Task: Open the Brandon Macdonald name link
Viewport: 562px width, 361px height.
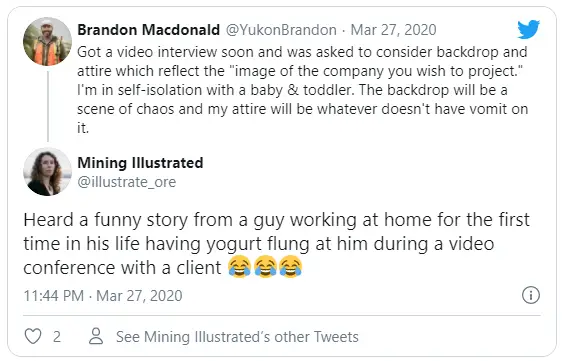Action: tap(148, 30)
